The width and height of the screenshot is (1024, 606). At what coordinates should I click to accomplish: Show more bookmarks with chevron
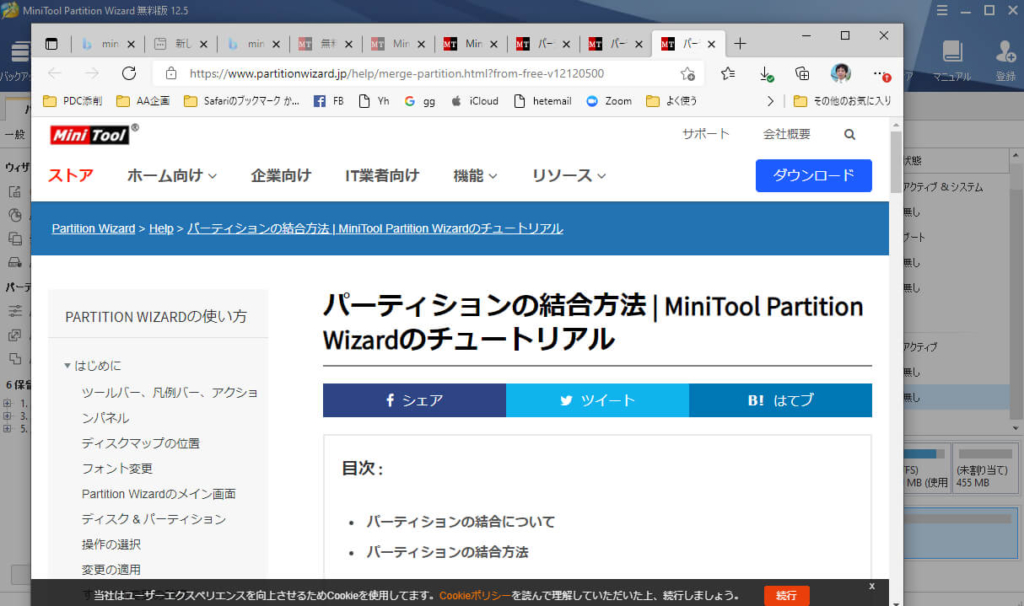tap(770, 101)
